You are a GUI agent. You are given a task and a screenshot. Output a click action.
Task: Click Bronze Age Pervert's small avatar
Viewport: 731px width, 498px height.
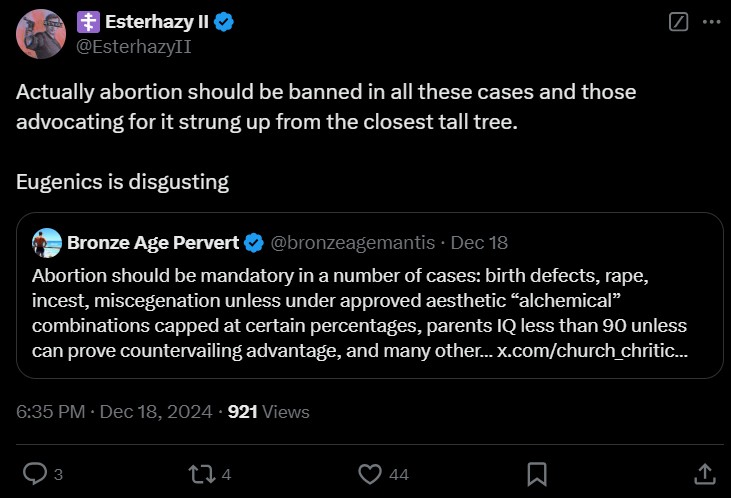pyautogui.click(x=46, y=242)
